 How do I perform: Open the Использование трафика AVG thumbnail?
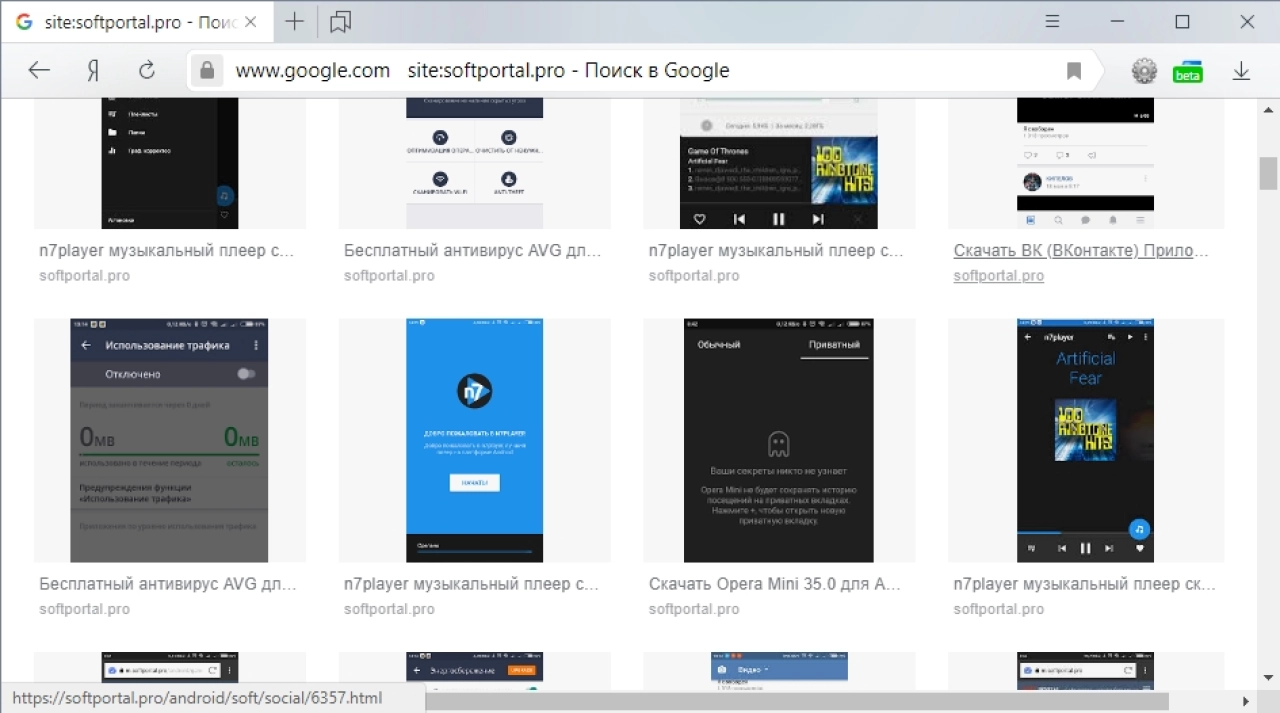coord(169,441)
